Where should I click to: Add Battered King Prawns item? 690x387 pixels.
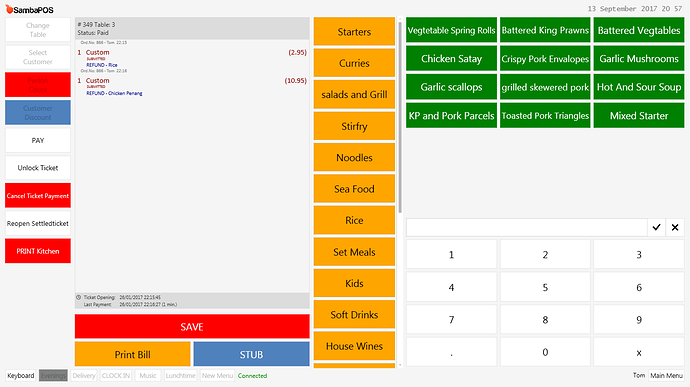coord(545,30)
